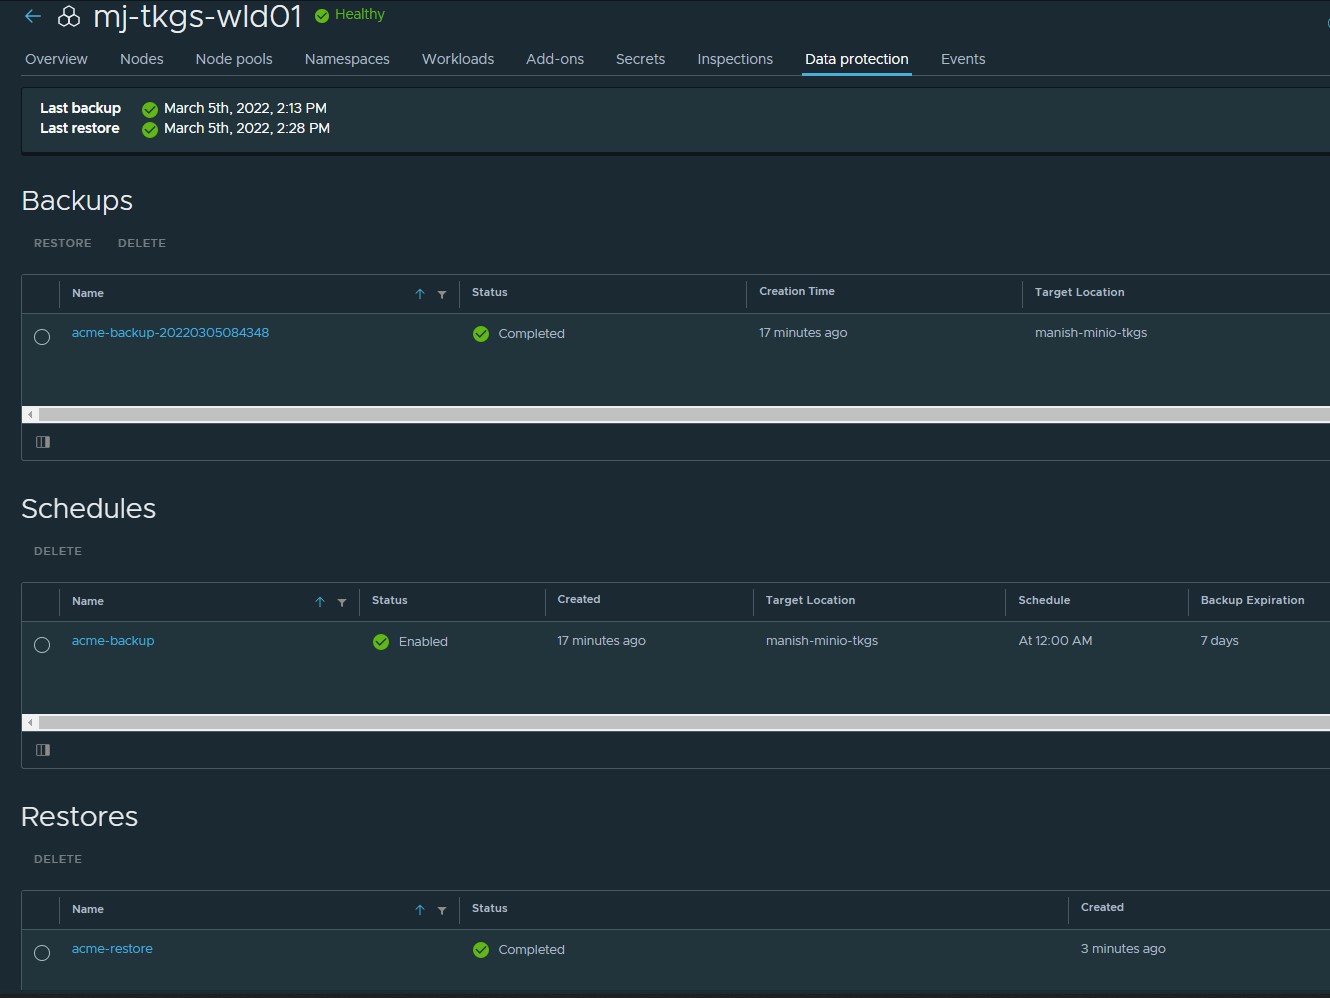This screenshot has height=998, width=1330.
Task: Open column toggle under Backups table
Action: tap(43, 442)
